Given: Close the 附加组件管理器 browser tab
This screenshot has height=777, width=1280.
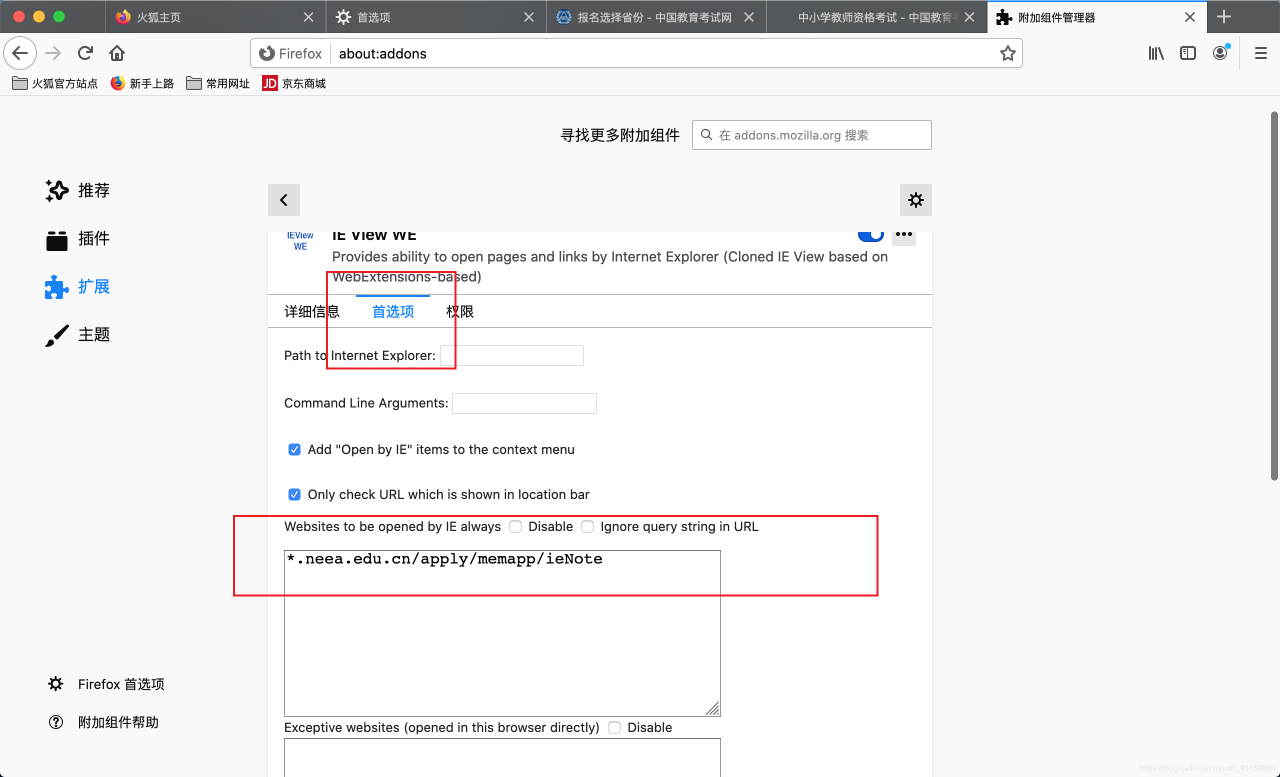Looking at the screenshot, I should pyautogui.click(x=1190, y=17).
